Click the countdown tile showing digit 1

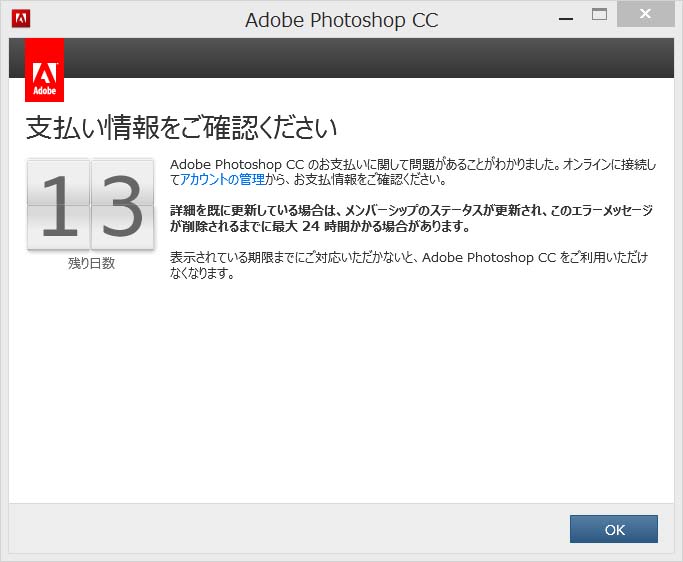point(58,204)
